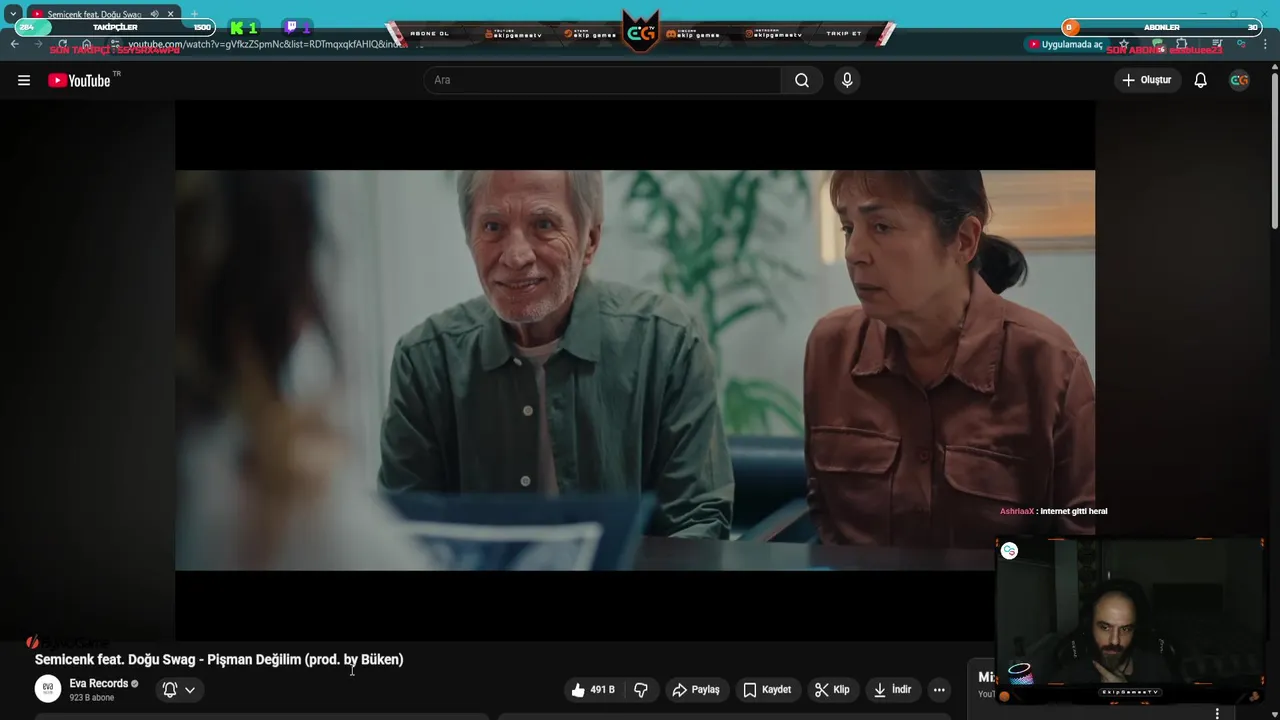Open the account avatar menu
Image resolution: width=1280 pixels, height=720 pixels.
tap(1239, 80)
